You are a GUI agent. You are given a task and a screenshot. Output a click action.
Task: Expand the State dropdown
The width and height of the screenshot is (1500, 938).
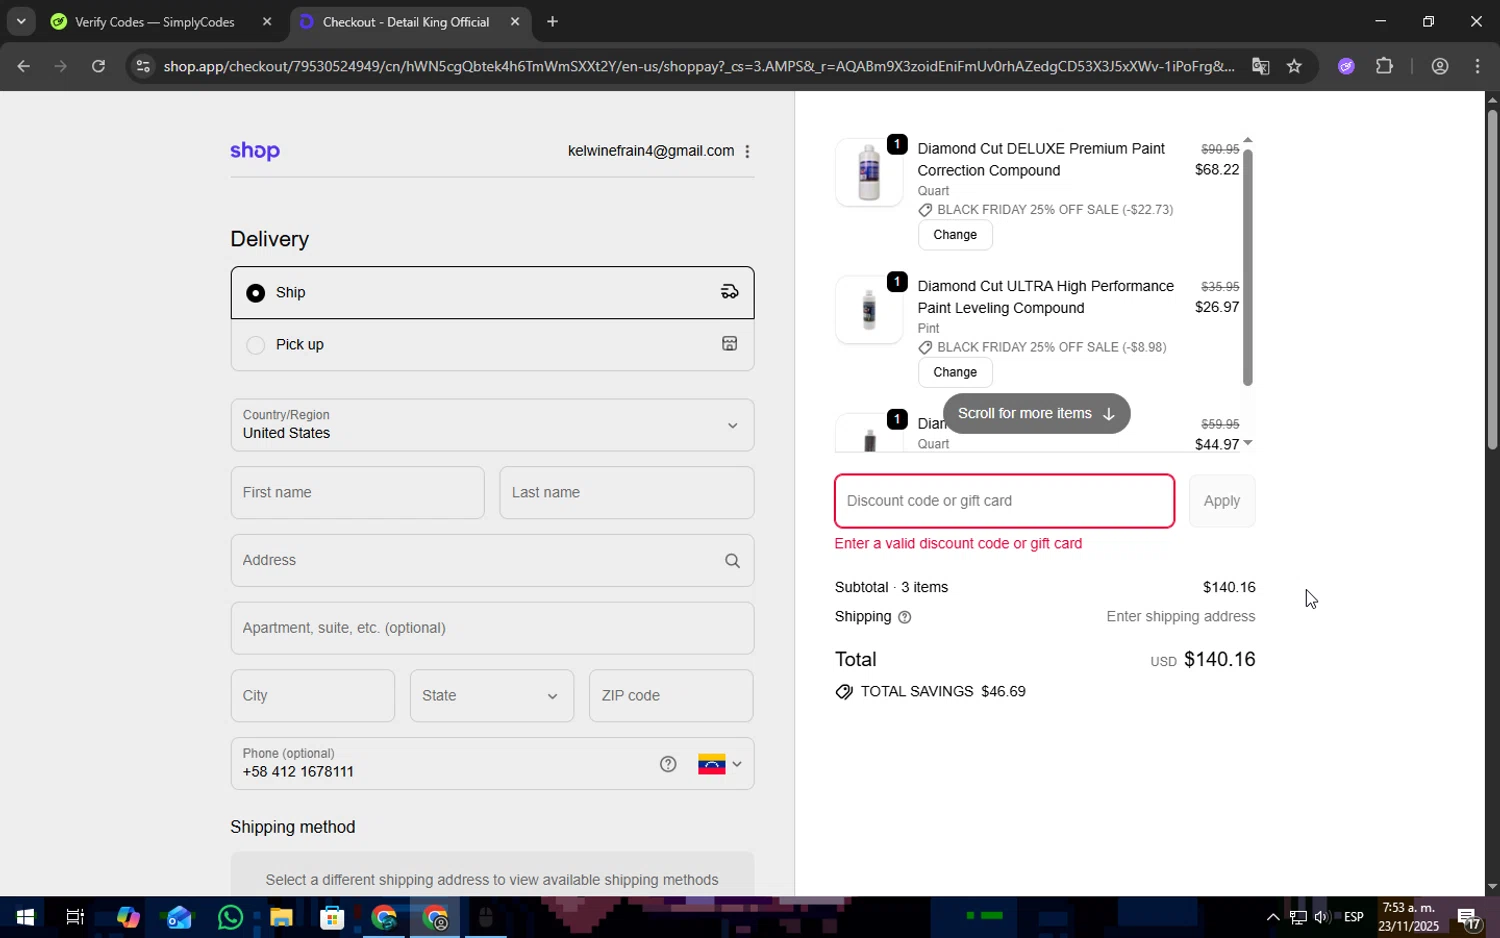(x=492, y=696)
